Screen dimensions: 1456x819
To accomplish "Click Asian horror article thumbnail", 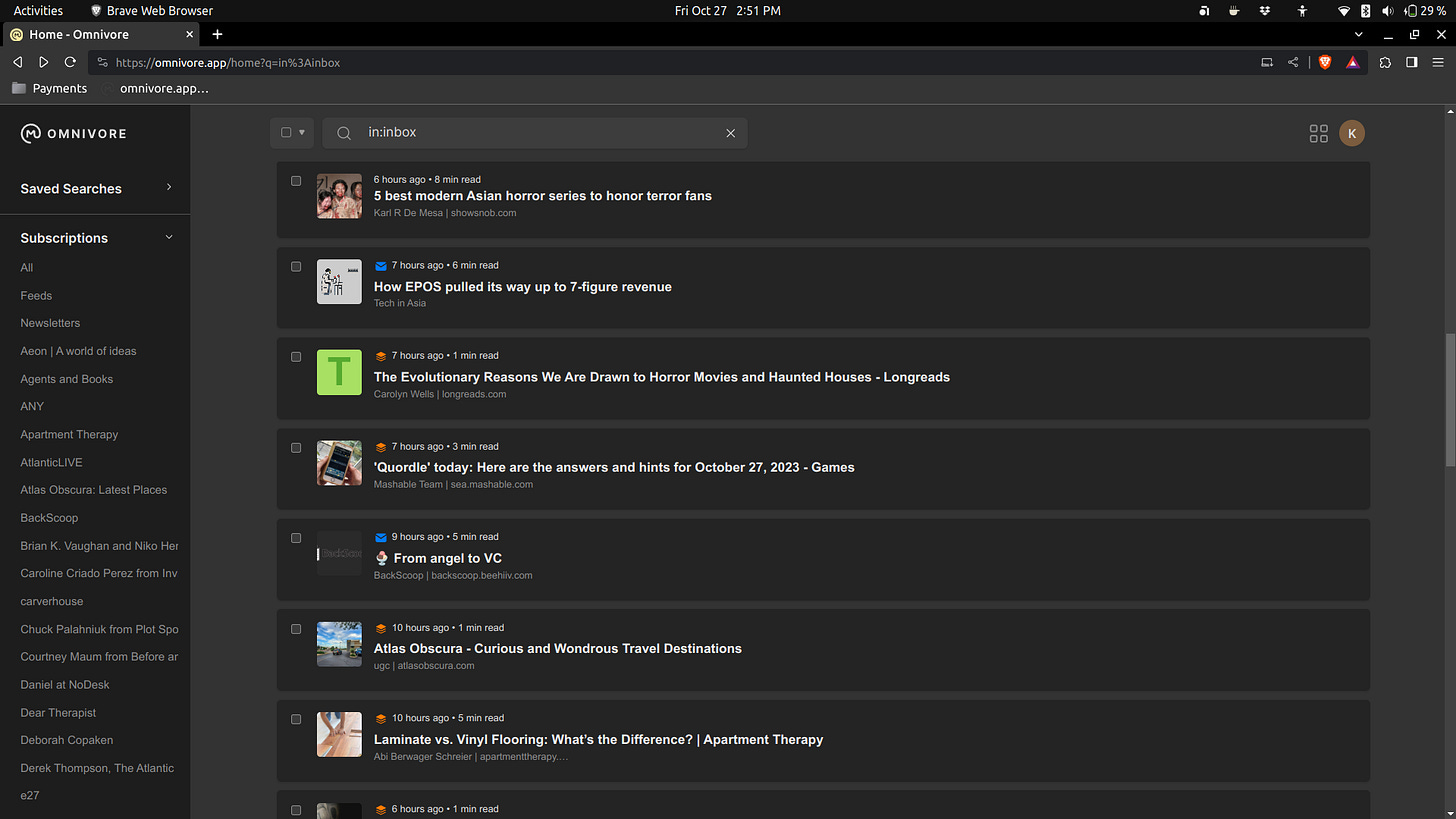I will coord(339,196).
